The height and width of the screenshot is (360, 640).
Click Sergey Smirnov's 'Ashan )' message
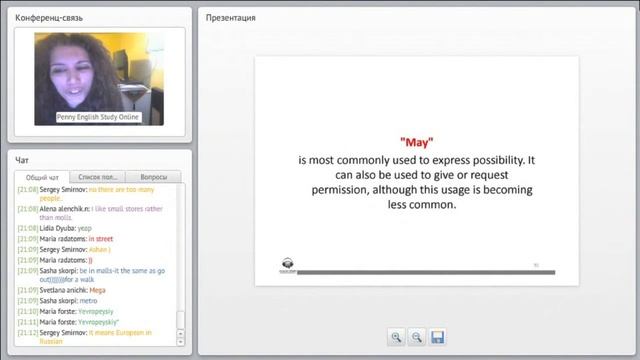(x=64, y=249)
